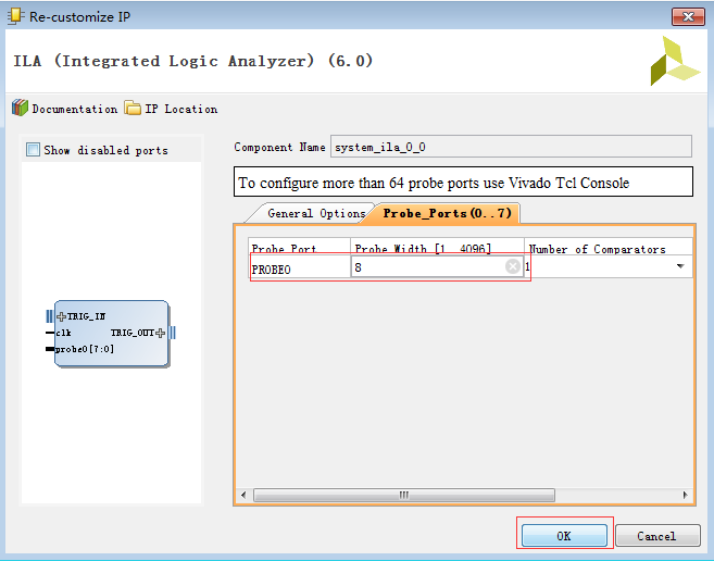Click the scrollbar right arrow in probe table
Viewport: 715px width, 561px height.
(685, 495)
